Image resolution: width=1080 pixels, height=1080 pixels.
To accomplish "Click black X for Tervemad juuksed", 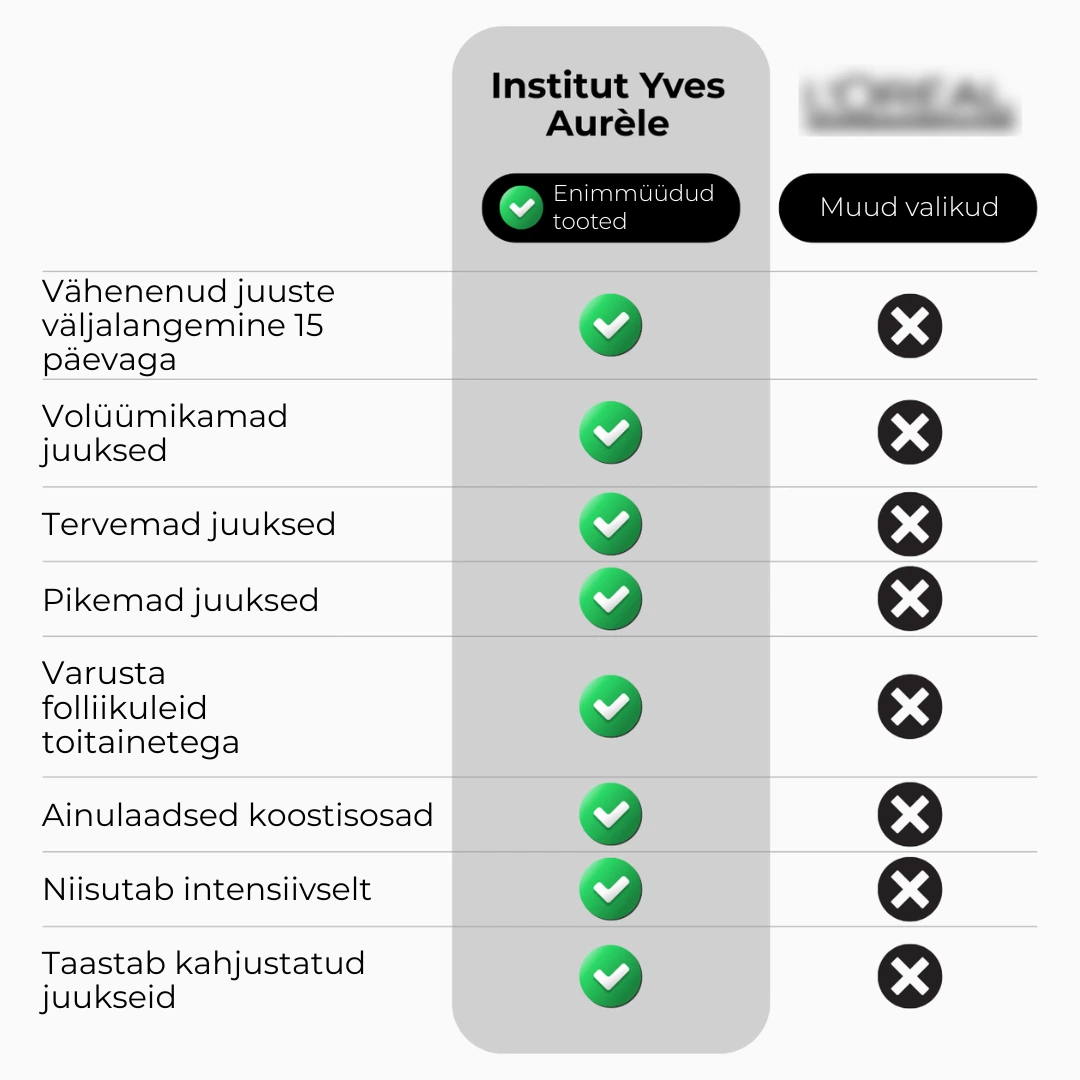I will pyautogui.click(x=909, y=524).
